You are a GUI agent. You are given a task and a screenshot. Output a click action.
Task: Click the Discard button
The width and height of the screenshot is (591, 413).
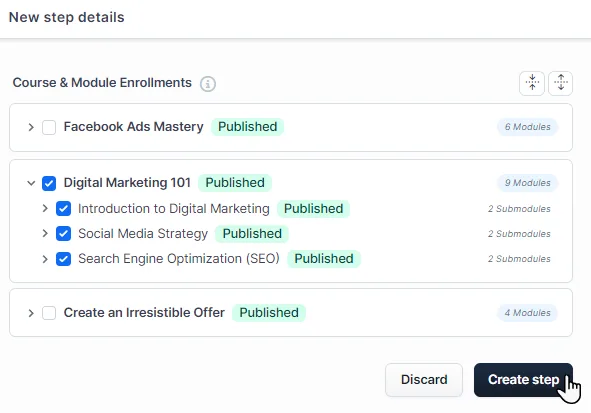(x=424, y=379)
